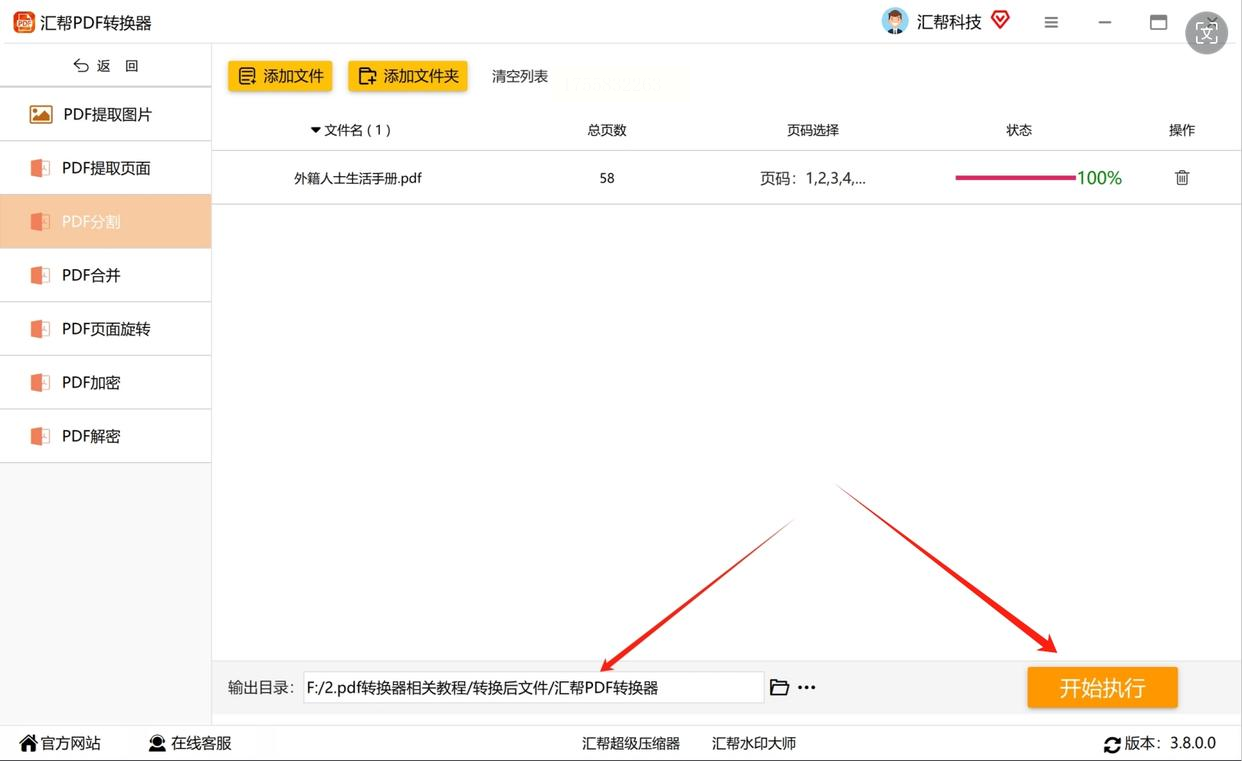Click the refresh icon beside 版本
Screen dimensions: 1242x761
(1112, 744)
